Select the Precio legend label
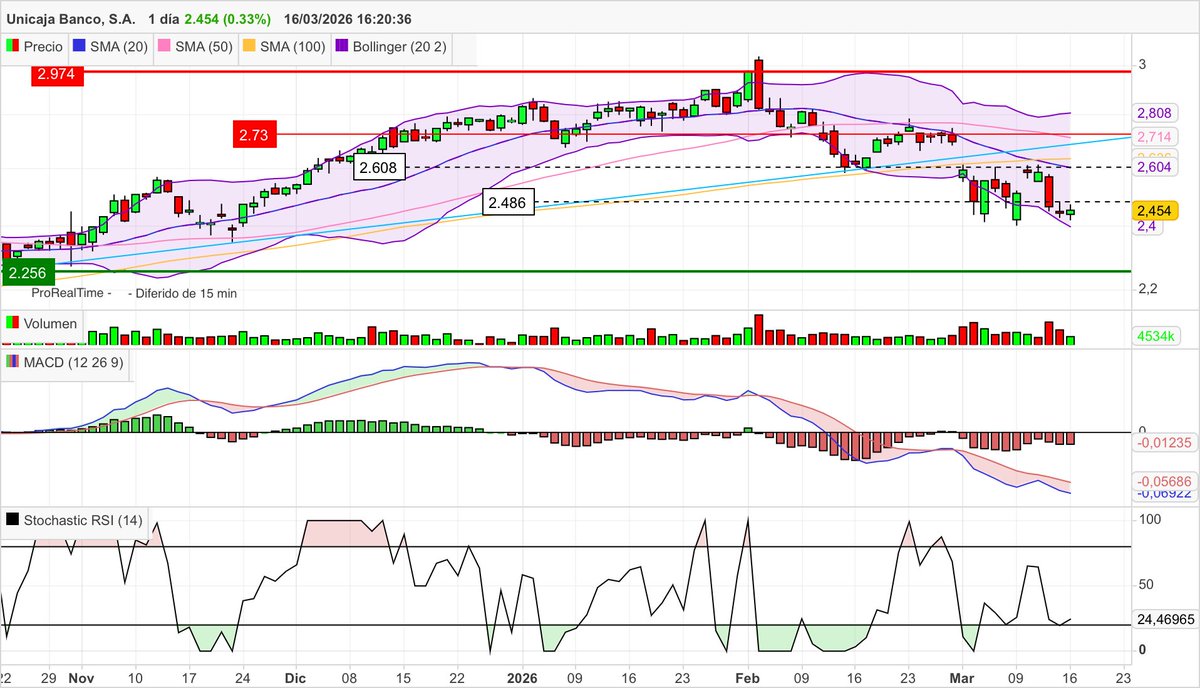Image resolution: width=1200 pixels, height=688 pixels. 43,46
